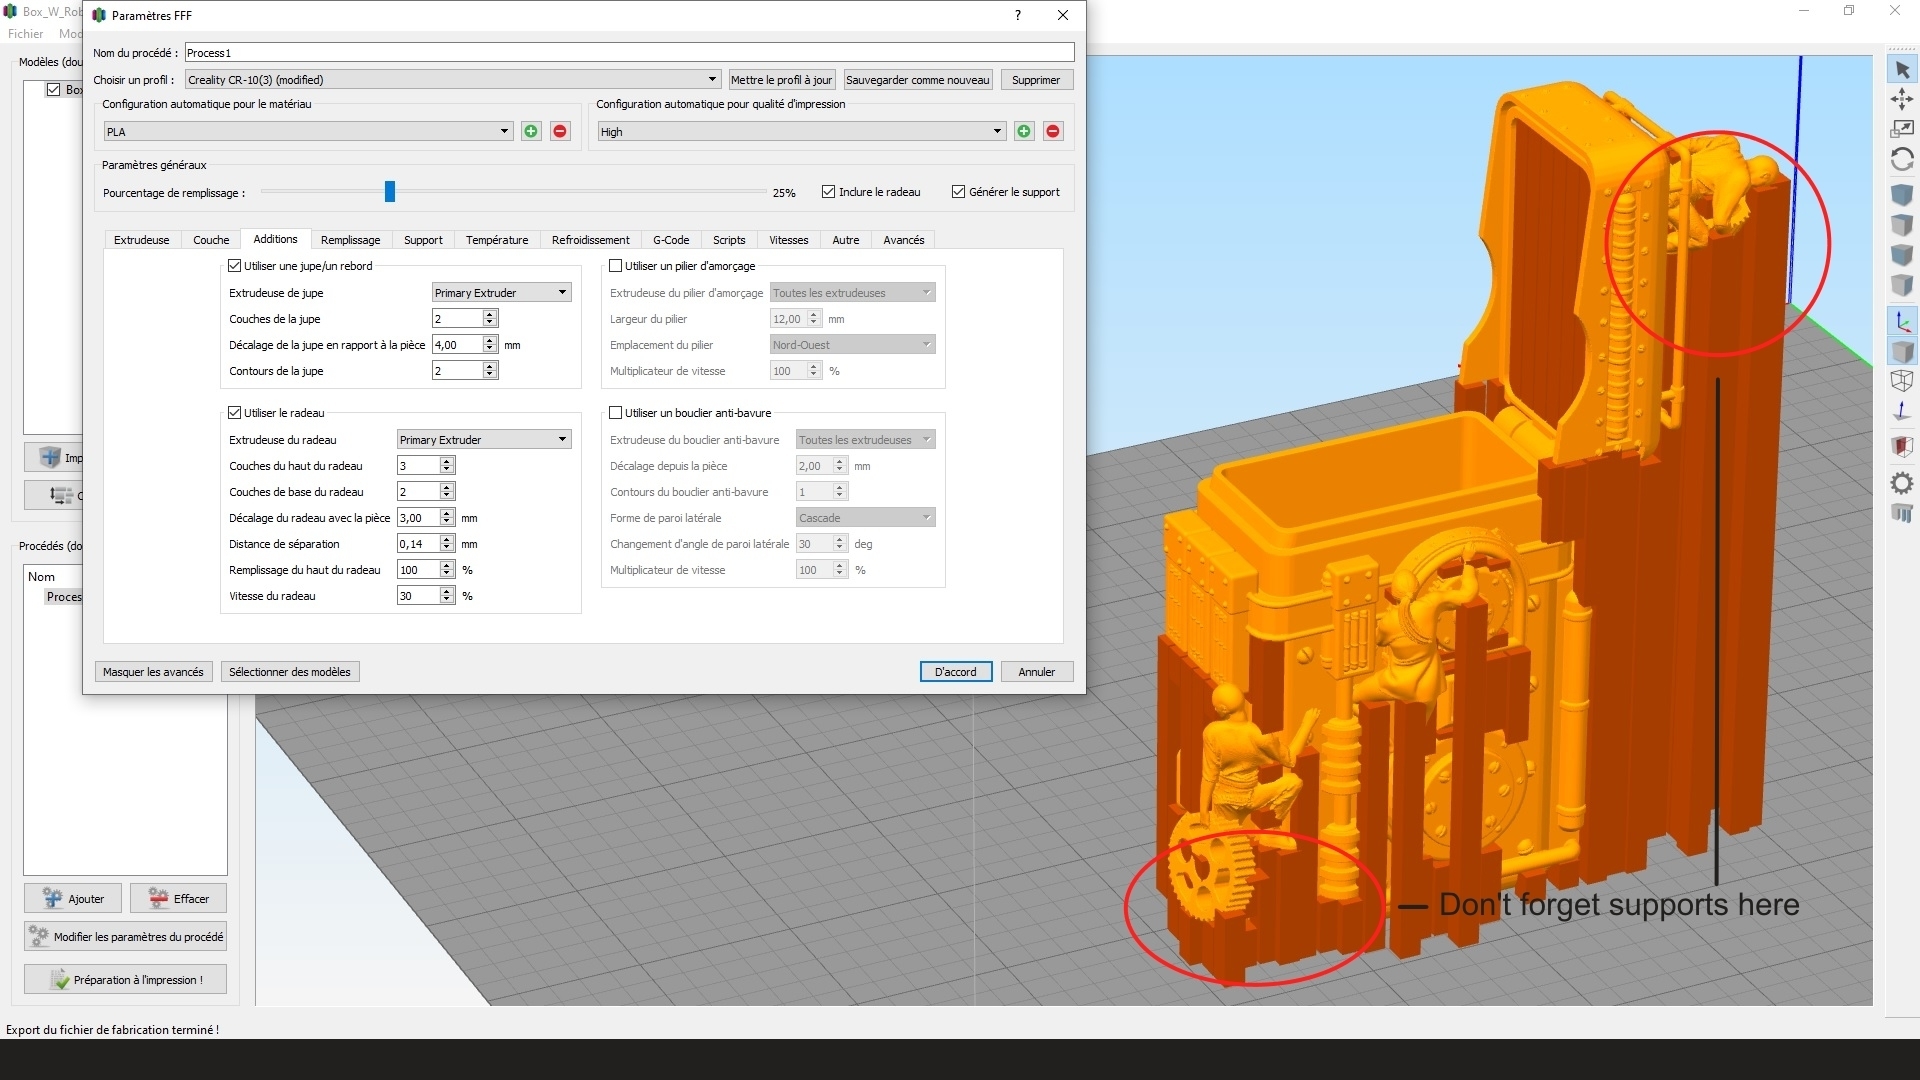Click Modifier les paramètres du procédé

pyautogui.click(x=125, y=936)
